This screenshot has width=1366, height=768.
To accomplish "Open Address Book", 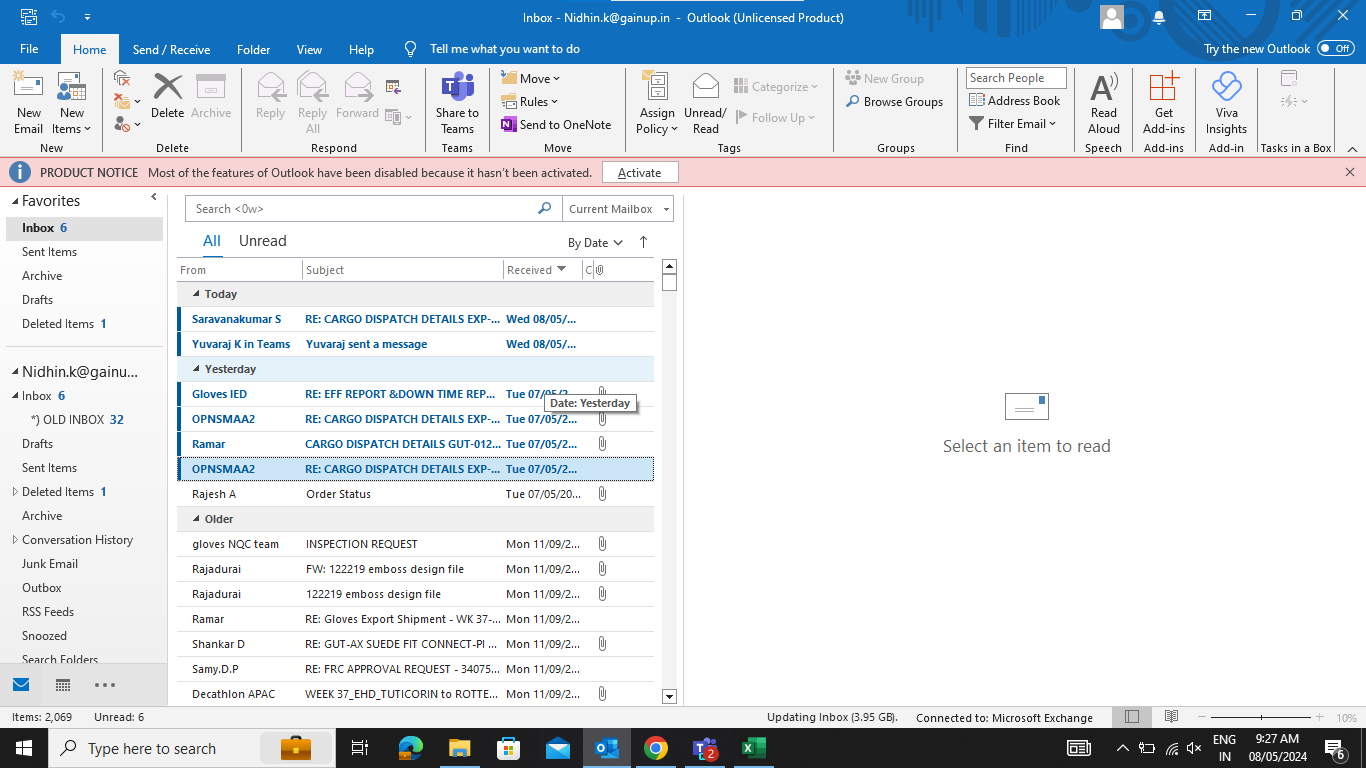I will point(1014,101).
